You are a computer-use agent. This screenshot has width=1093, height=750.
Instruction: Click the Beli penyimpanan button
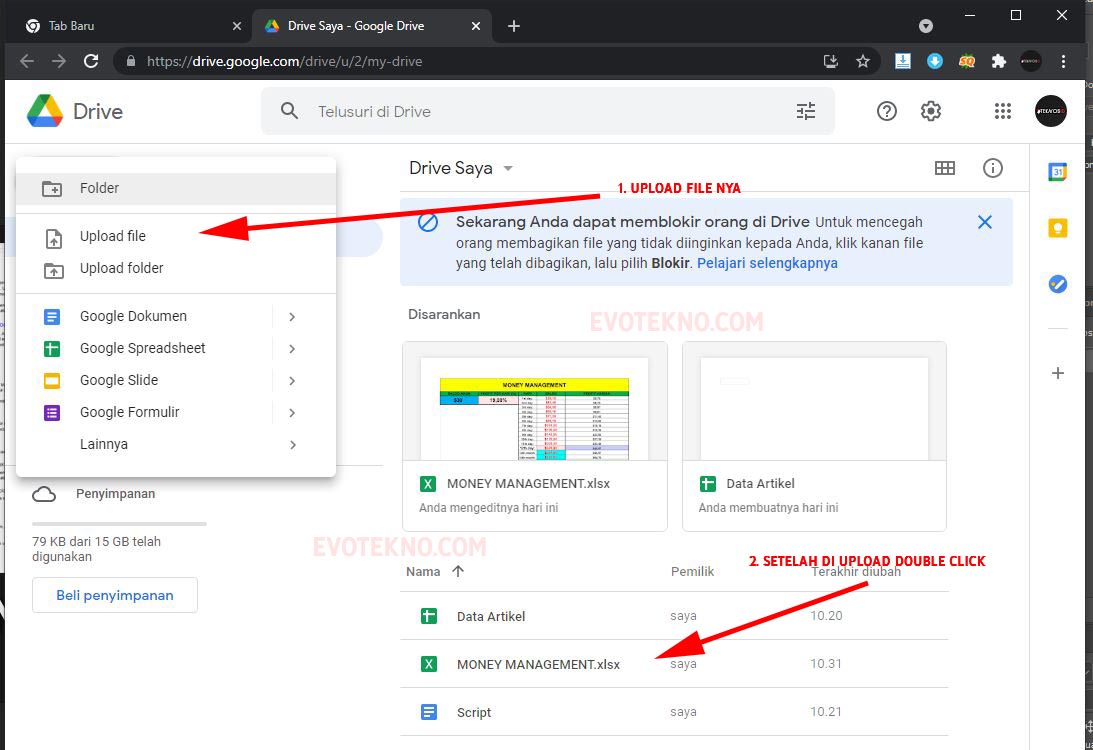tap(114, 594)
